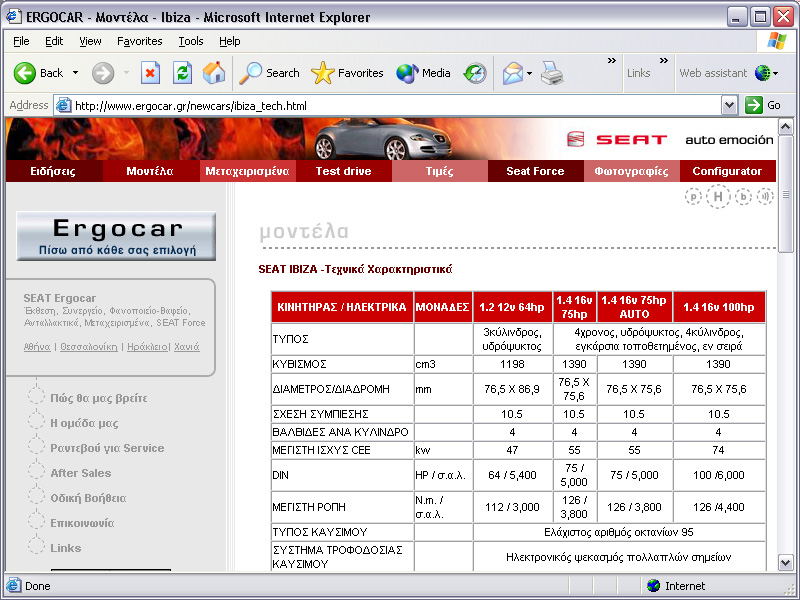Viewport: 800px width, 600px height.
Task: Open the Επικοινωνία sidebar link
Action: pos(82,523)
